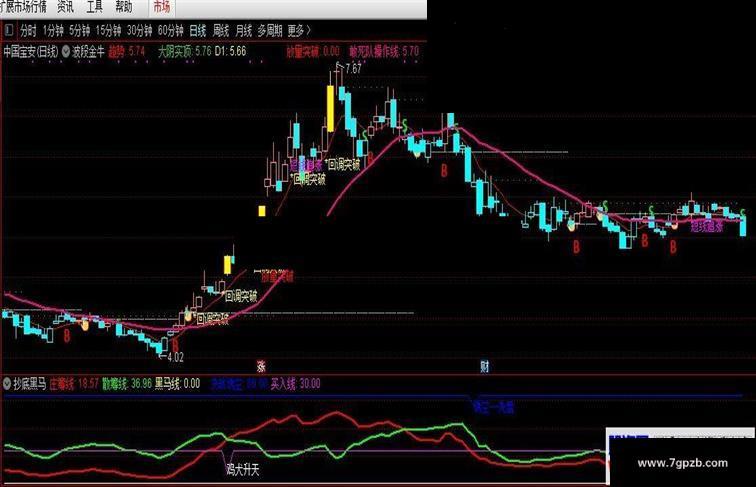Click the 7.67 high price marker
The width and height of the screenshot is (756, 487).
point(353,68)
